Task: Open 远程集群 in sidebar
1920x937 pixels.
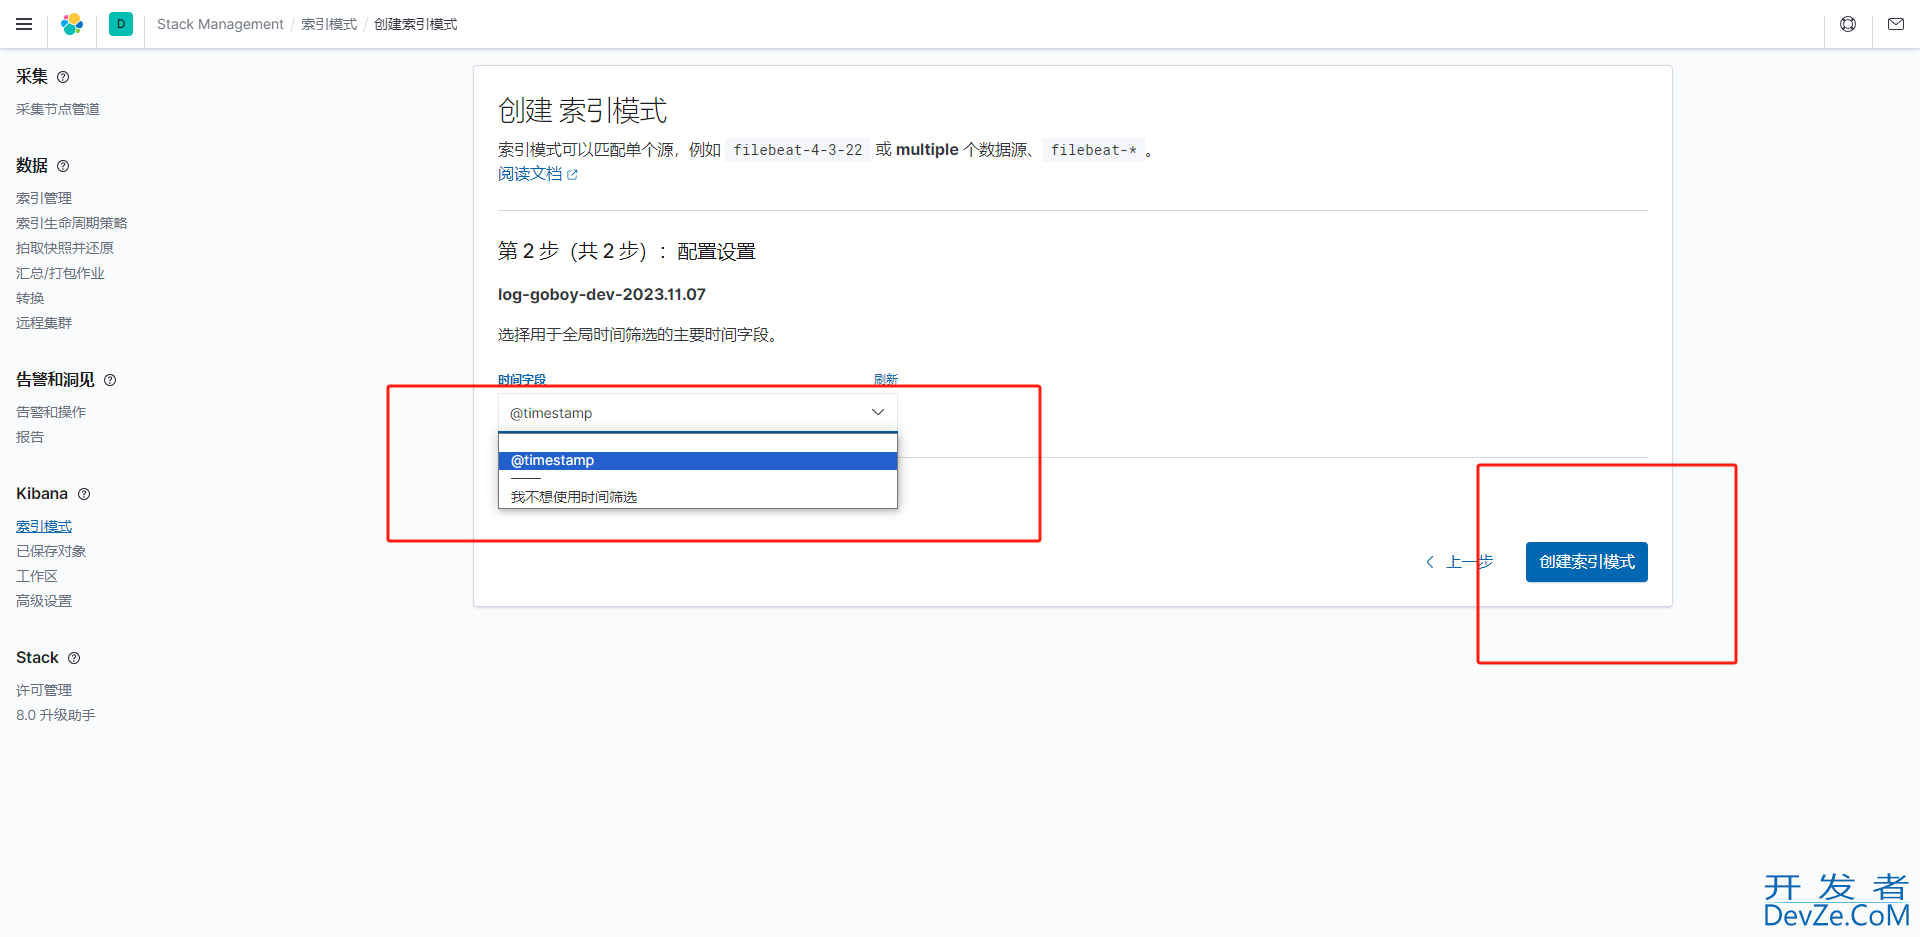Action: (44, 323)
